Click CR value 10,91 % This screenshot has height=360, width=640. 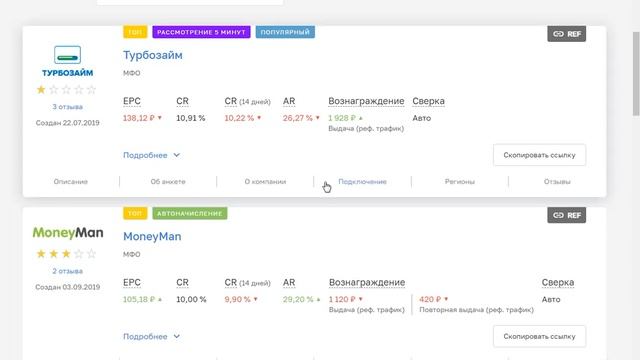pyautogui.click(x=191, y=118)
